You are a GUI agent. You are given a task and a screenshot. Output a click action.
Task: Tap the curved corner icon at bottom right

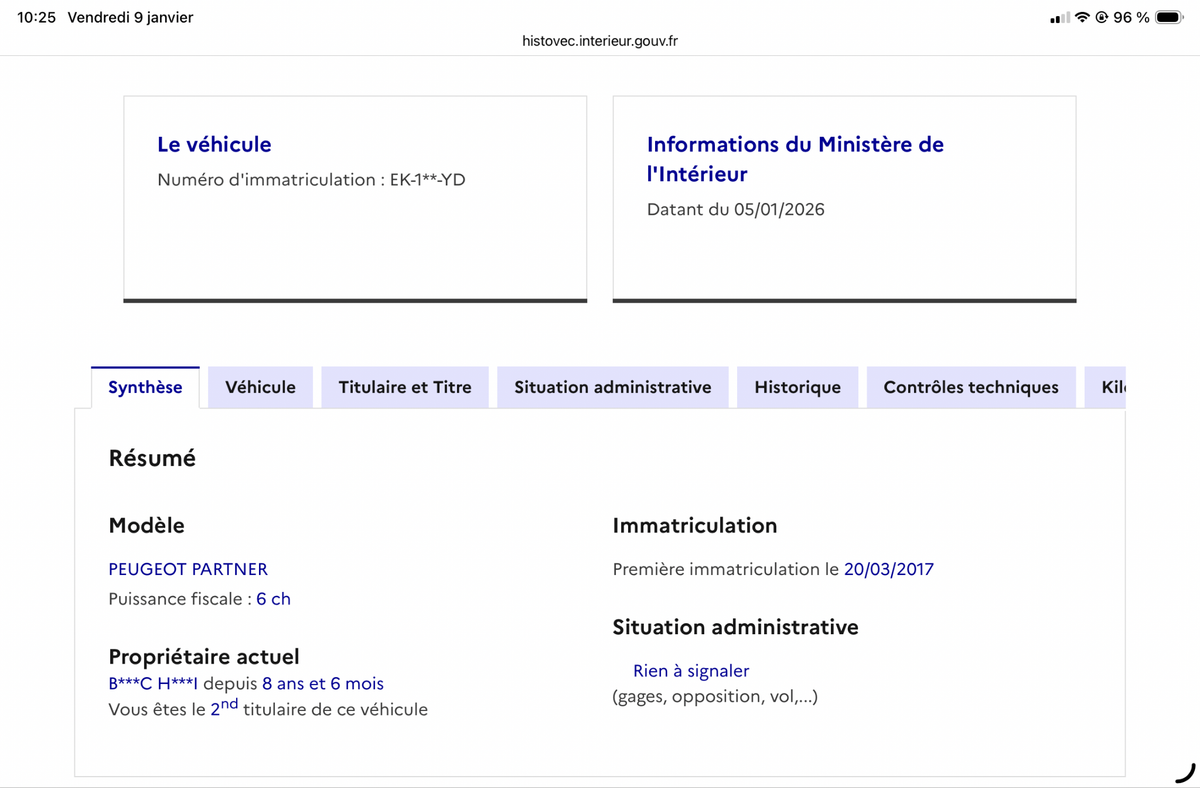click(x=1185, y=772)
